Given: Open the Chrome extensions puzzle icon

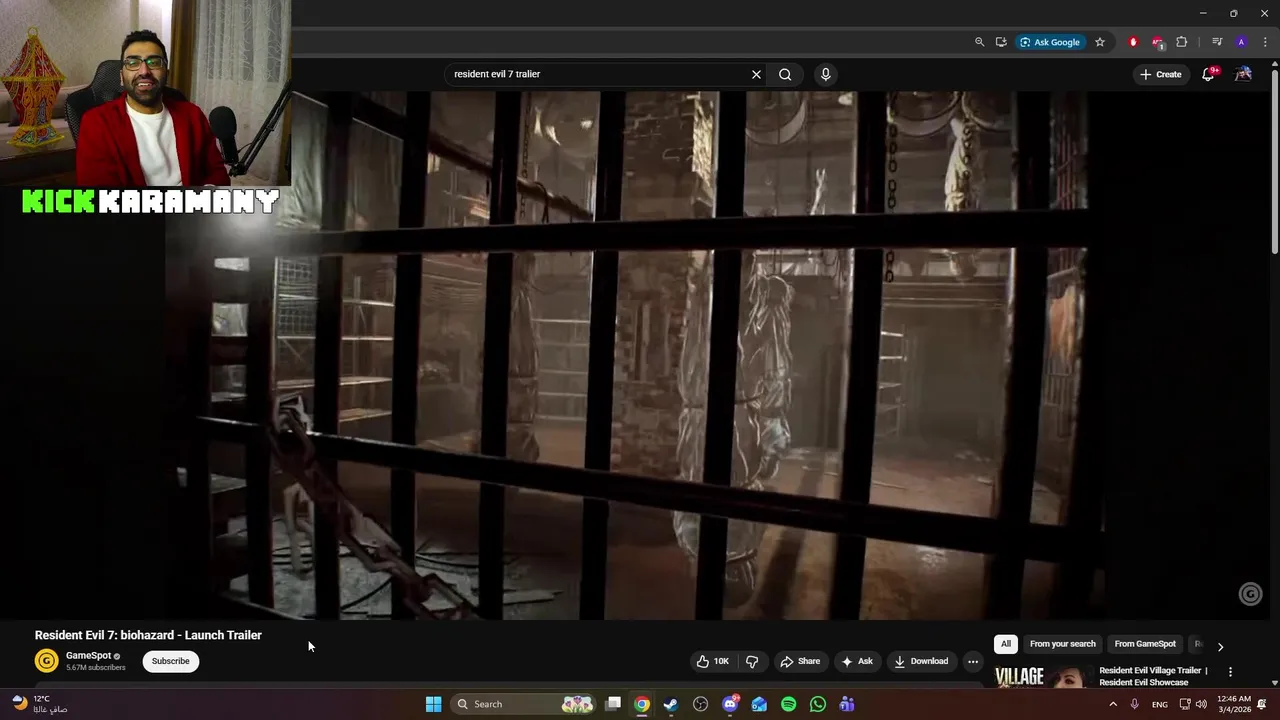Looking at the screenshot, I should pyautogui.click(x=1182, y=42).
